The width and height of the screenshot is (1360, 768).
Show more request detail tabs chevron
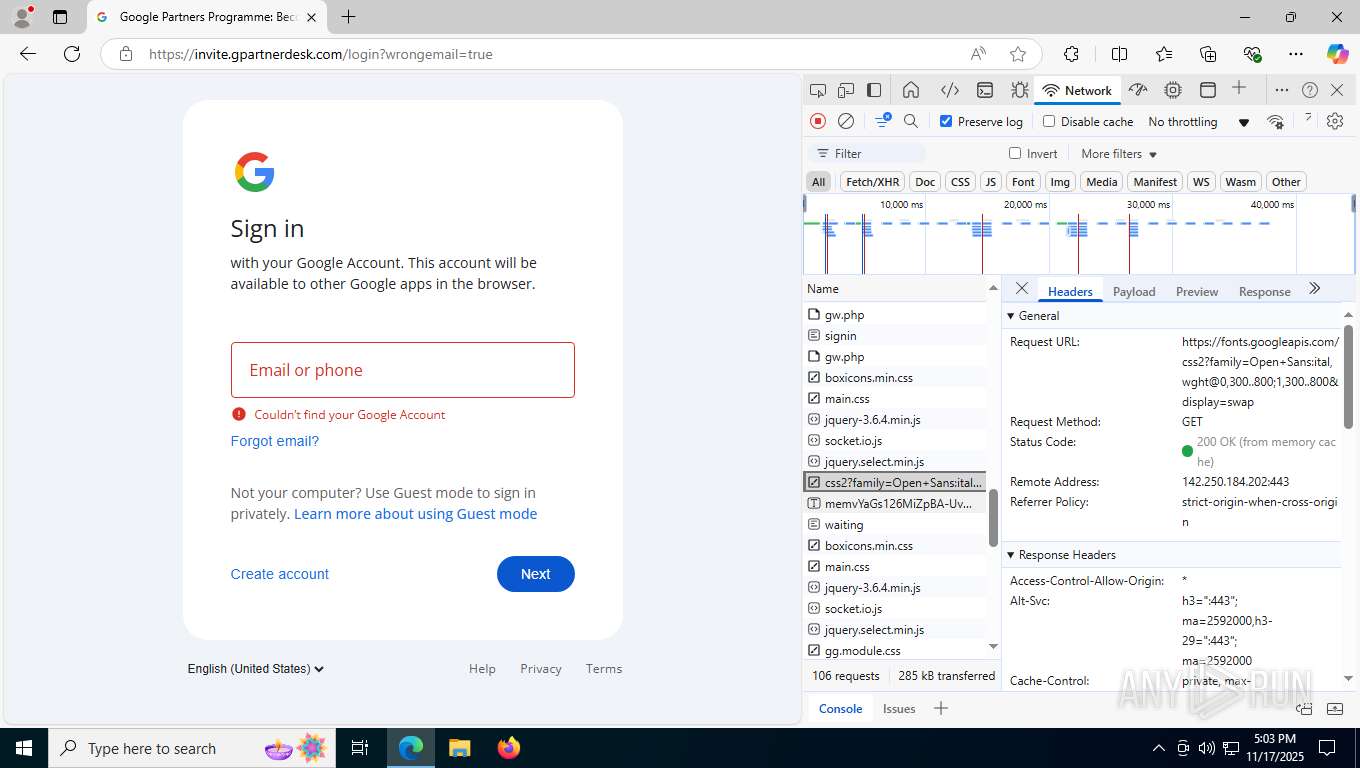coord(1315,289)
